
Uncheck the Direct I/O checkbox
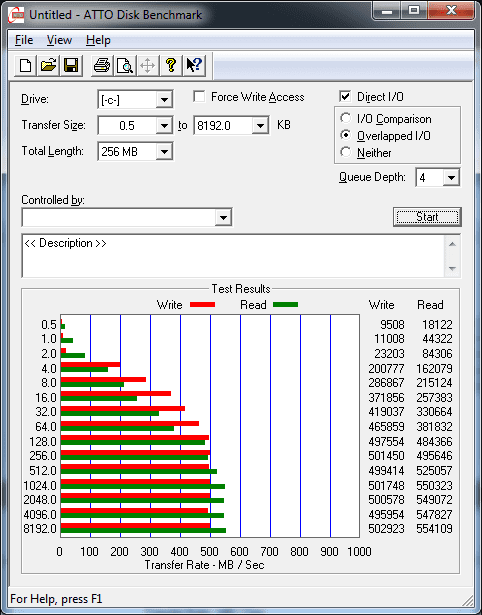click(x=345, y=96)
